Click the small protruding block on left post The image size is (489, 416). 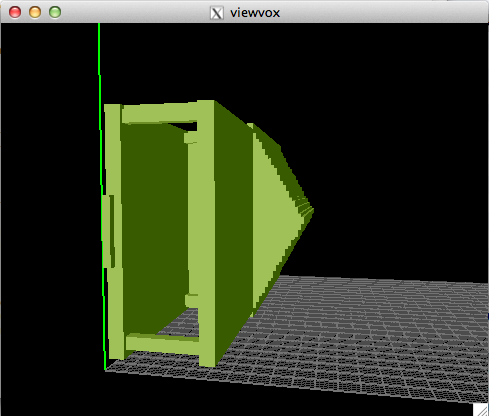point(108,231)
